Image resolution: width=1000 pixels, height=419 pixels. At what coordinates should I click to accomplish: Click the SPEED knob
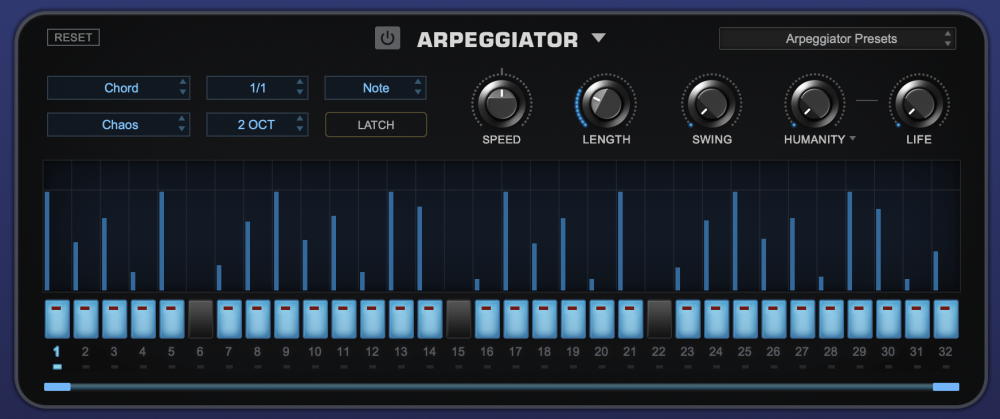tap(501, 103)
